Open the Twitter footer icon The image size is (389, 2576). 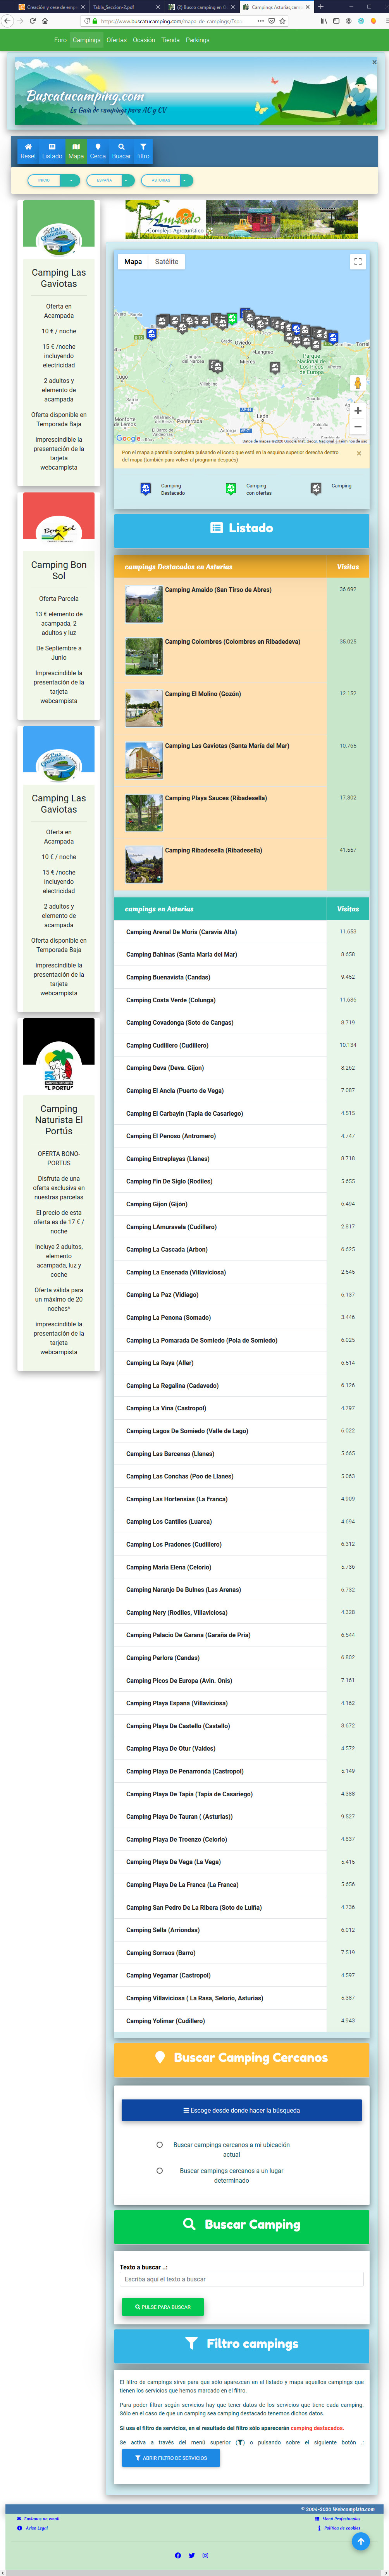click(192, 2555)
